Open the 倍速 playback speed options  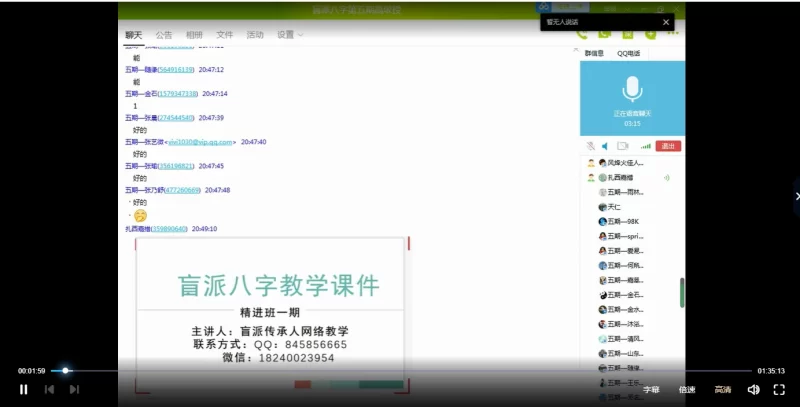(687, 389)
